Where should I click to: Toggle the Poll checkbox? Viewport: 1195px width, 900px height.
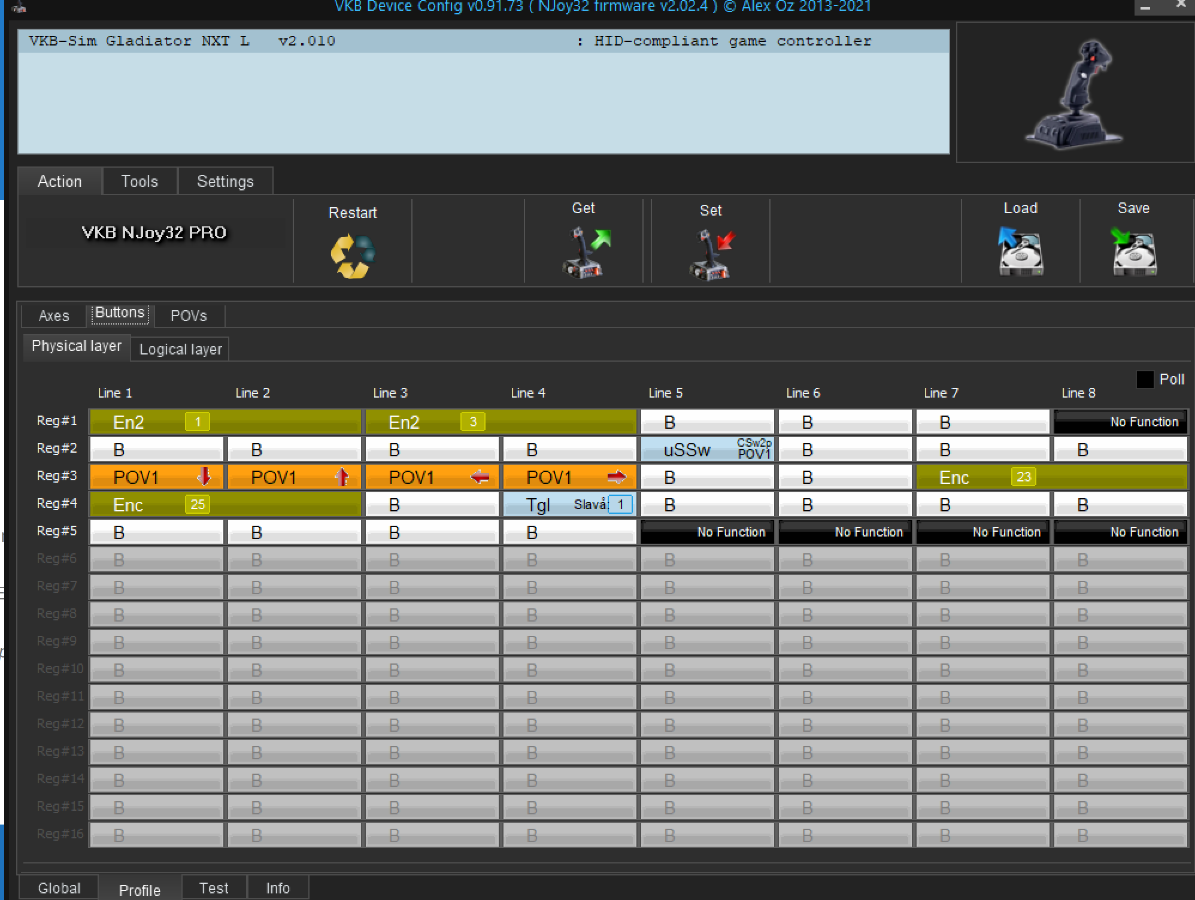click(1145, 380)
